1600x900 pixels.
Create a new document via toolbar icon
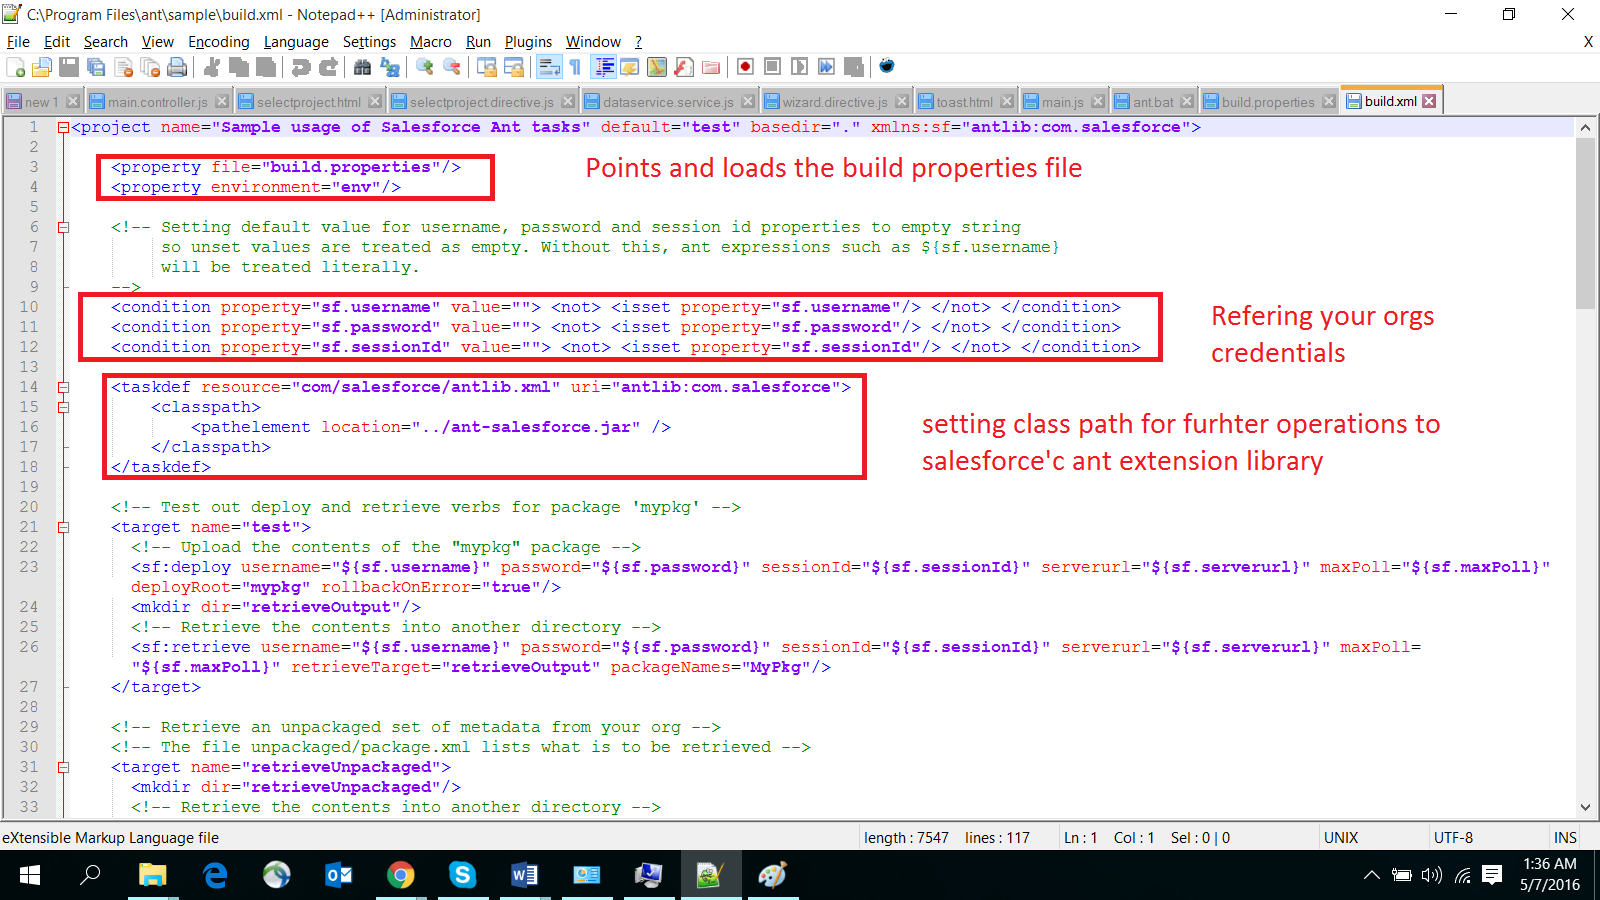coord(16,67)
